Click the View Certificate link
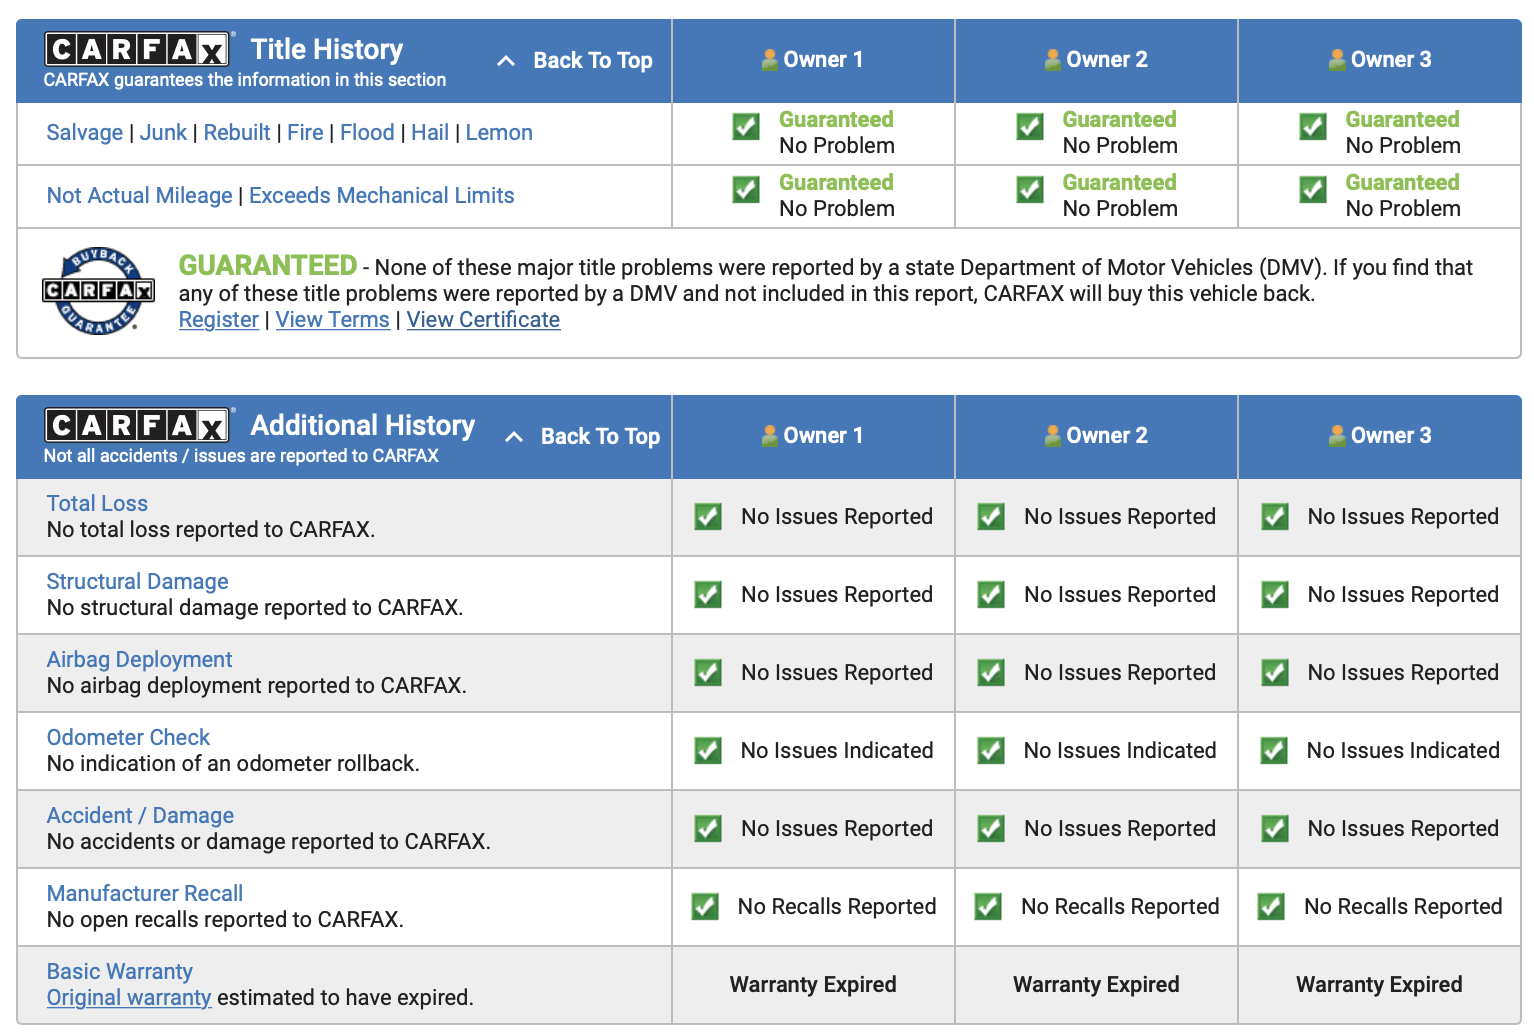 point(483,319)
